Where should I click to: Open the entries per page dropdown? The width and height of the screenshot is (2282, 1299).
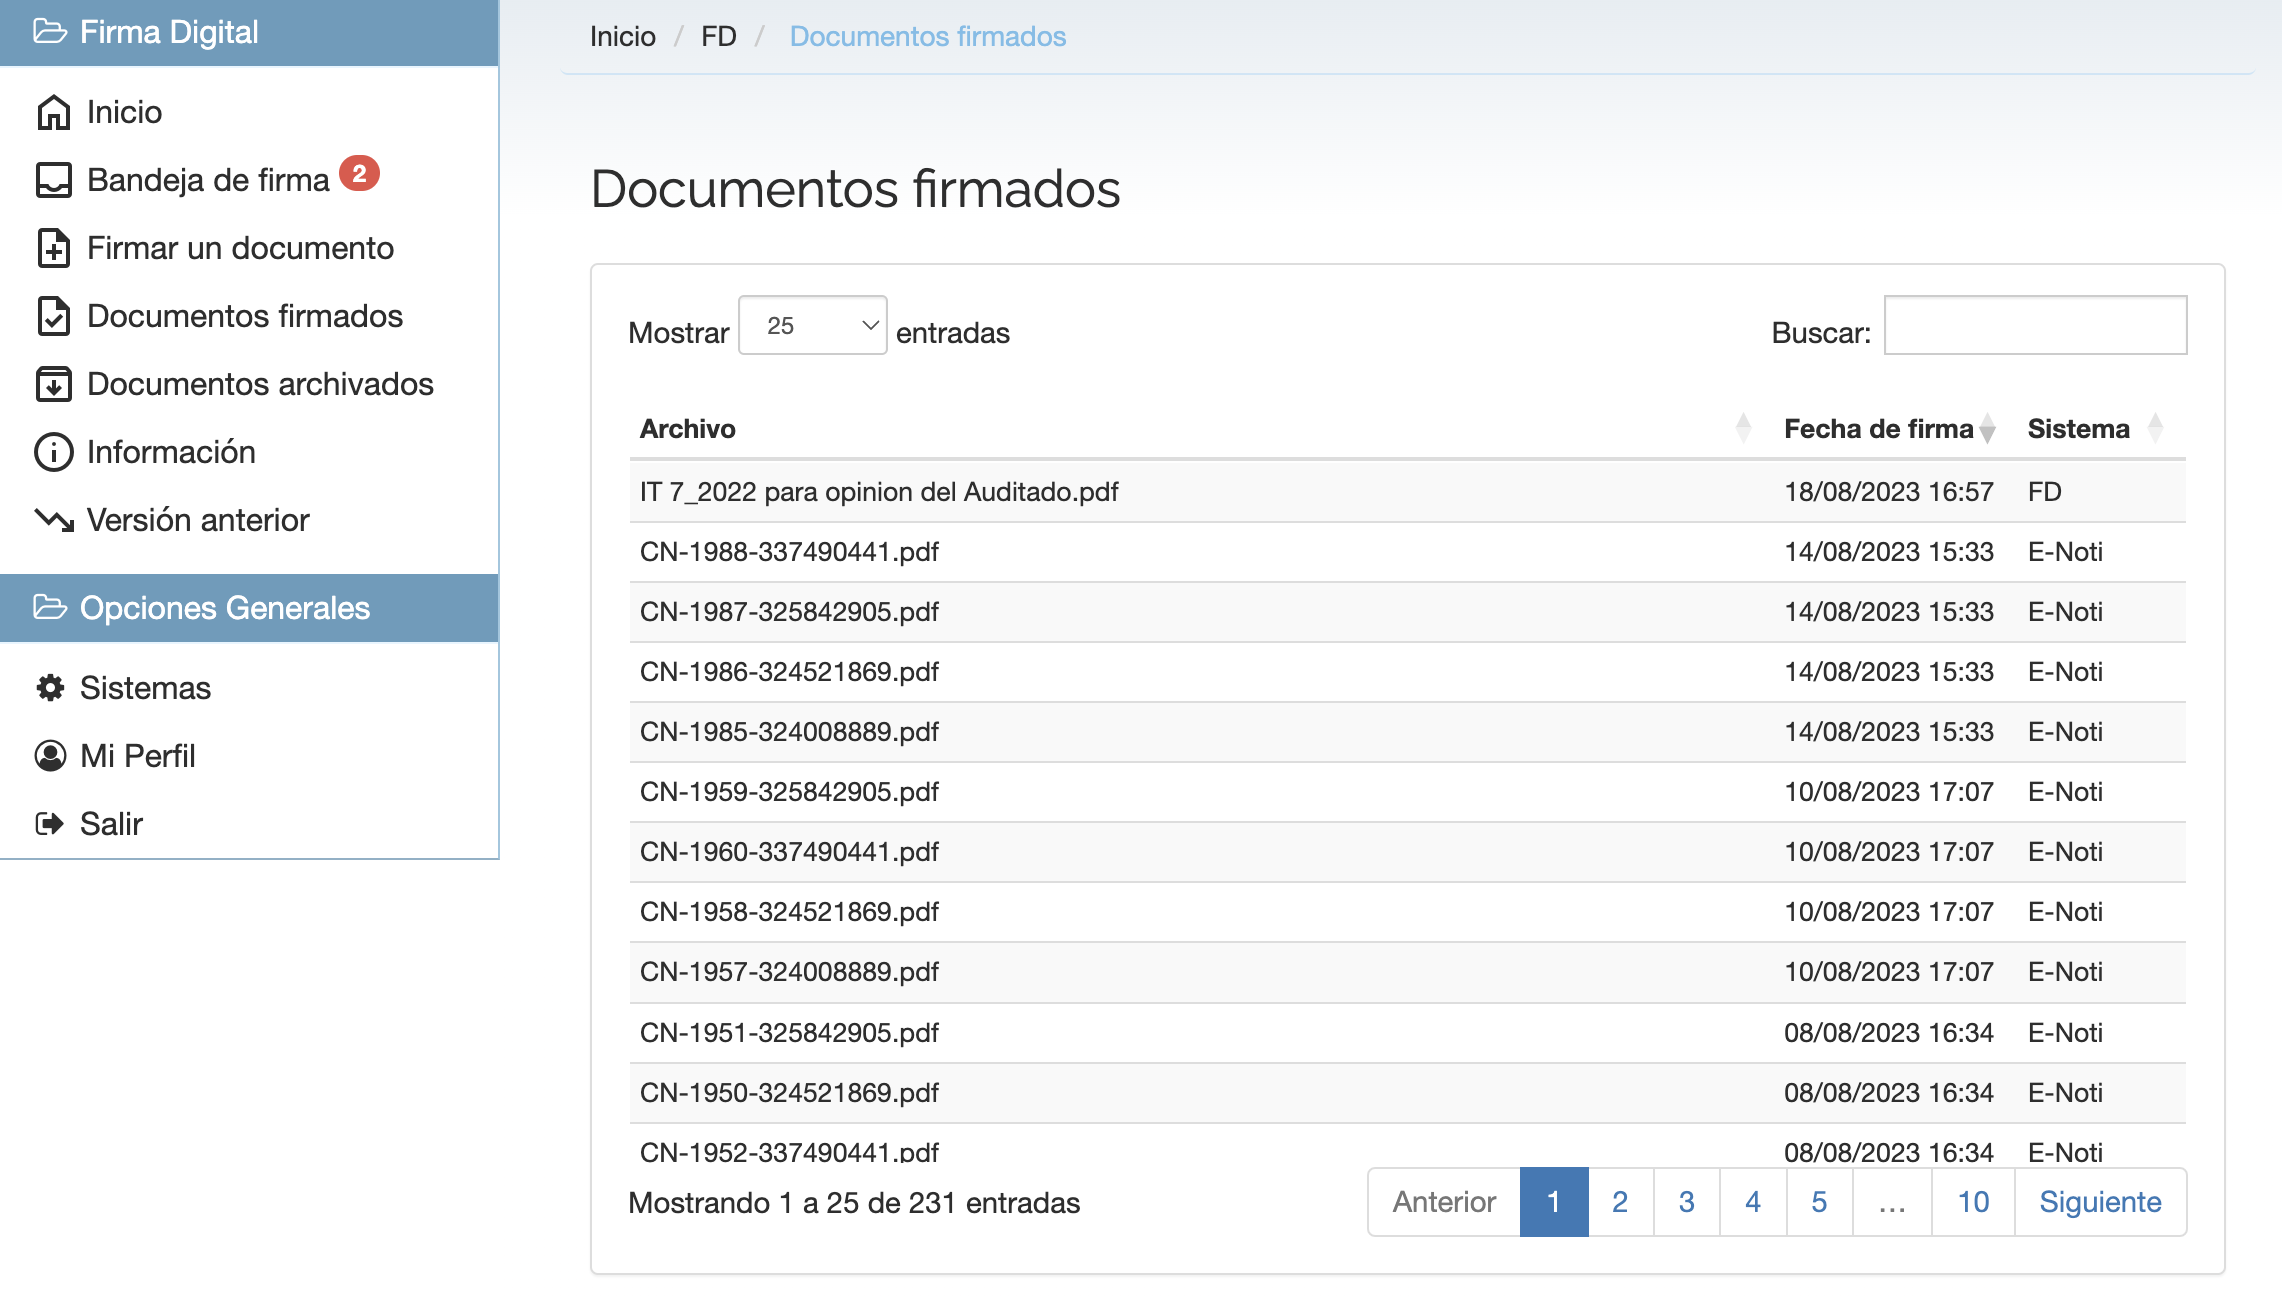pos(812,325)
